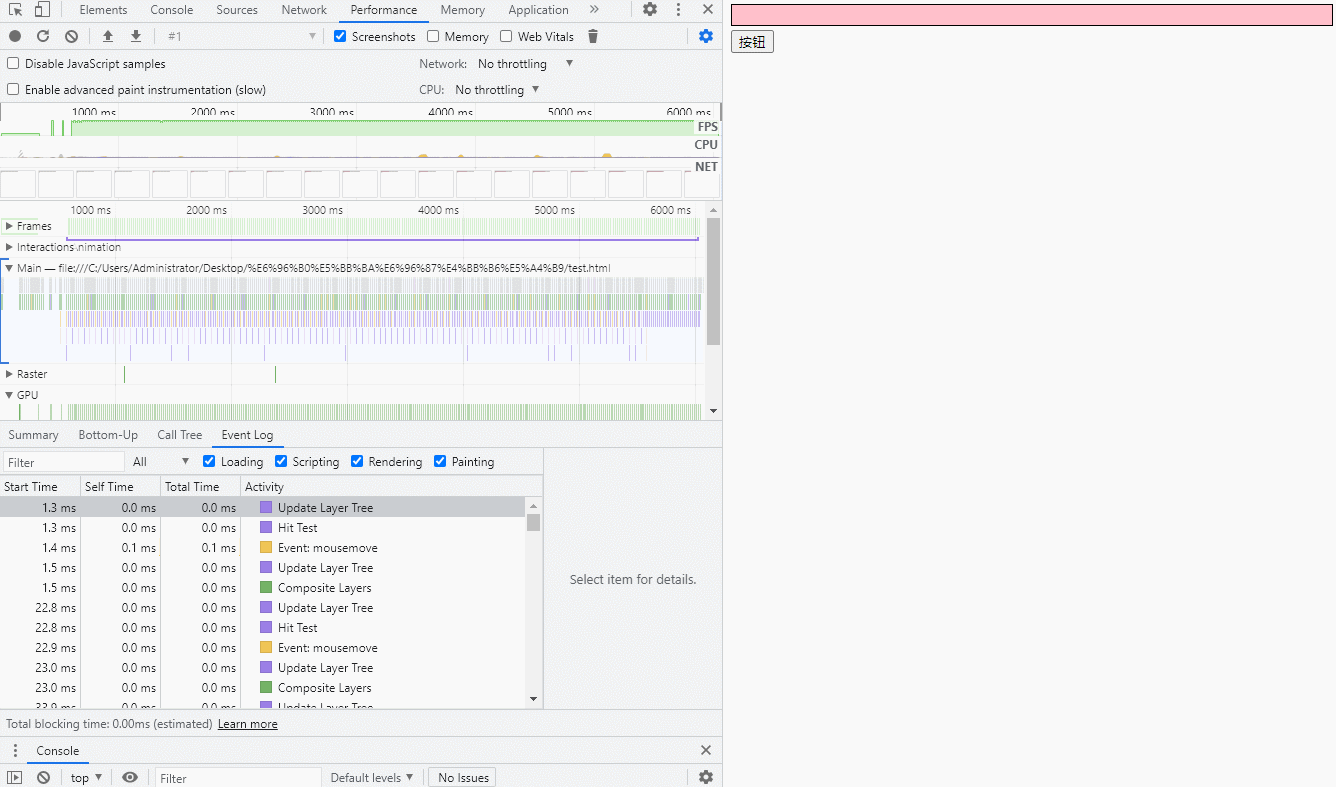This screenshot has height=787, width=1336.
Task: Show more DevTools tabs with the chevrons
Action: tap(594, 10)
